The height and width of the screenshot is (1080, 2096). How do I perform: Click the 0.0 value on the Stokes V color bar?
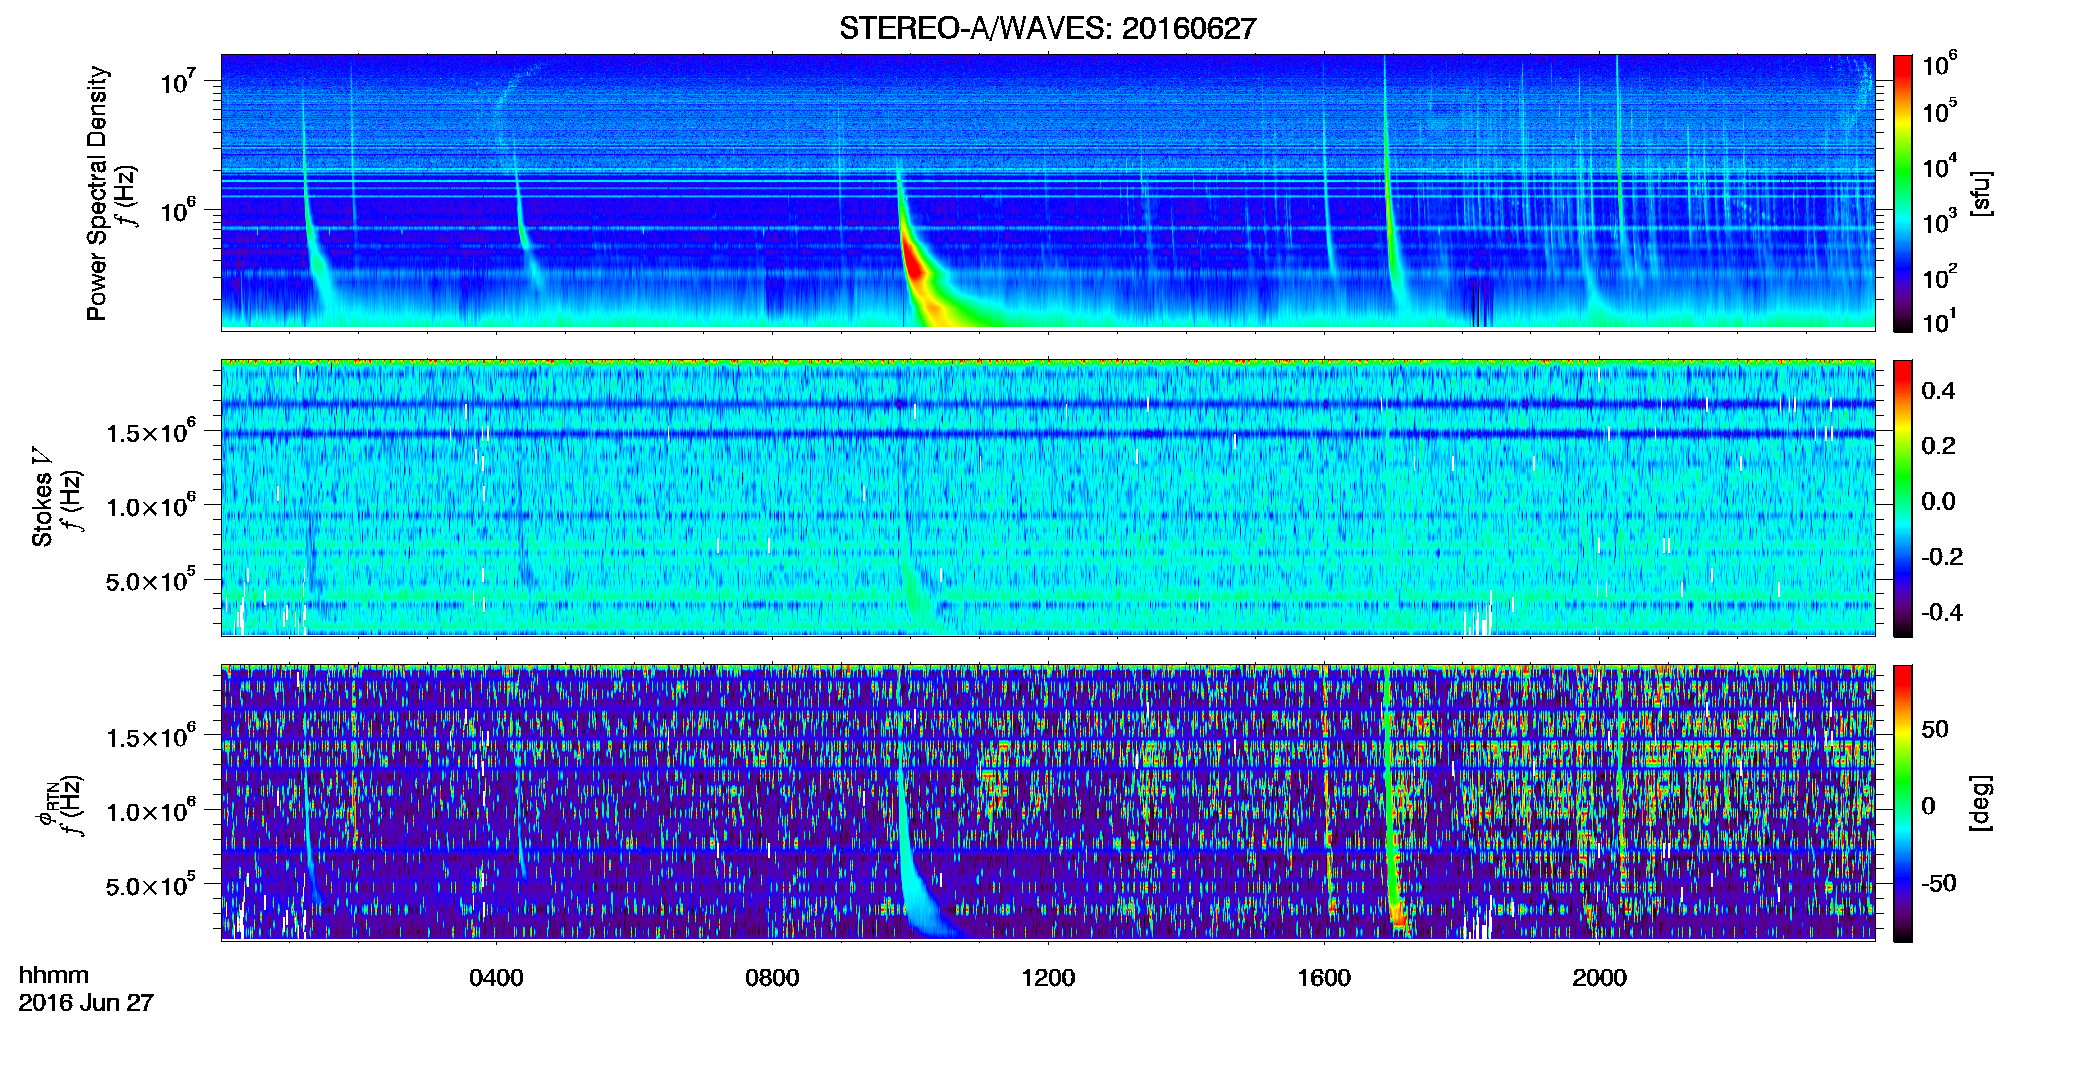[1938, 502]
